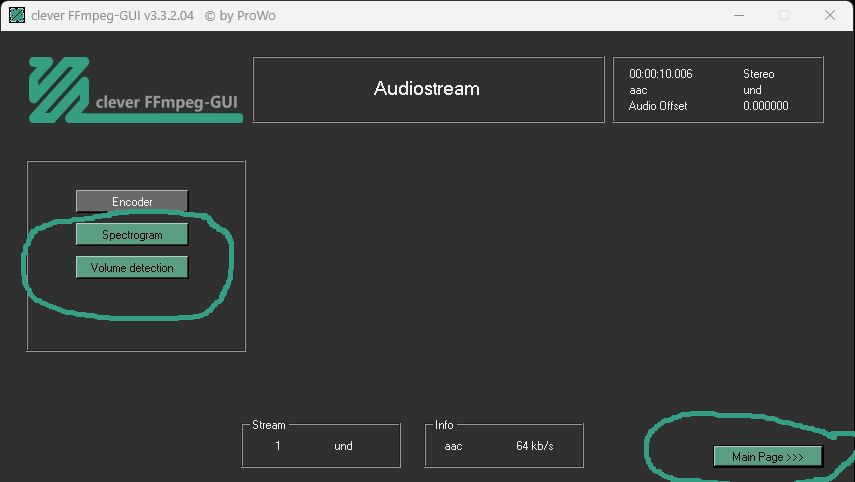Image resolution: width=855 pixels, height=482 pixels.
Task: Click the Stereo channel label
Action: 758,74
